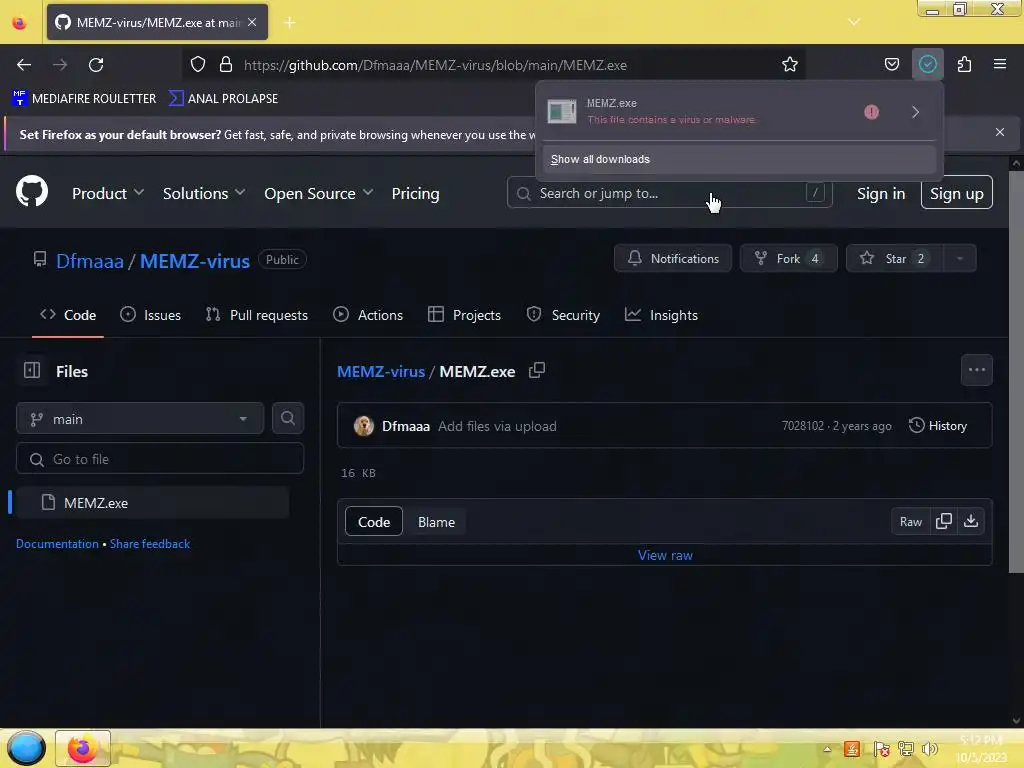Focus the Search or jump to field
This screenshot has height=768, width=1024.
(x=669, y=193)
